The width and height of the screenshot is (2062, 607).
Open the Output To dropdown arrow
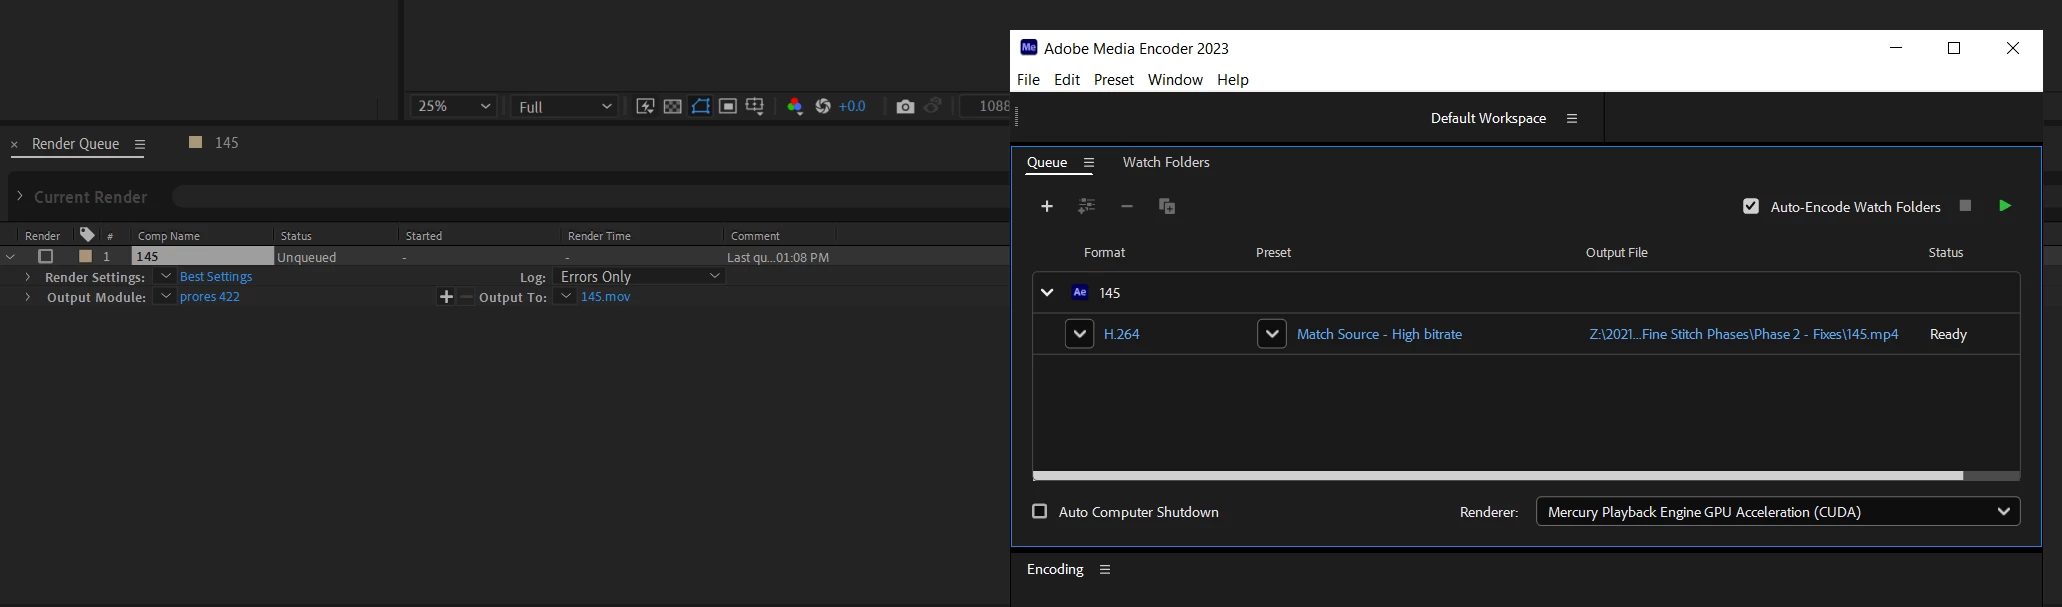coord(566,297)
